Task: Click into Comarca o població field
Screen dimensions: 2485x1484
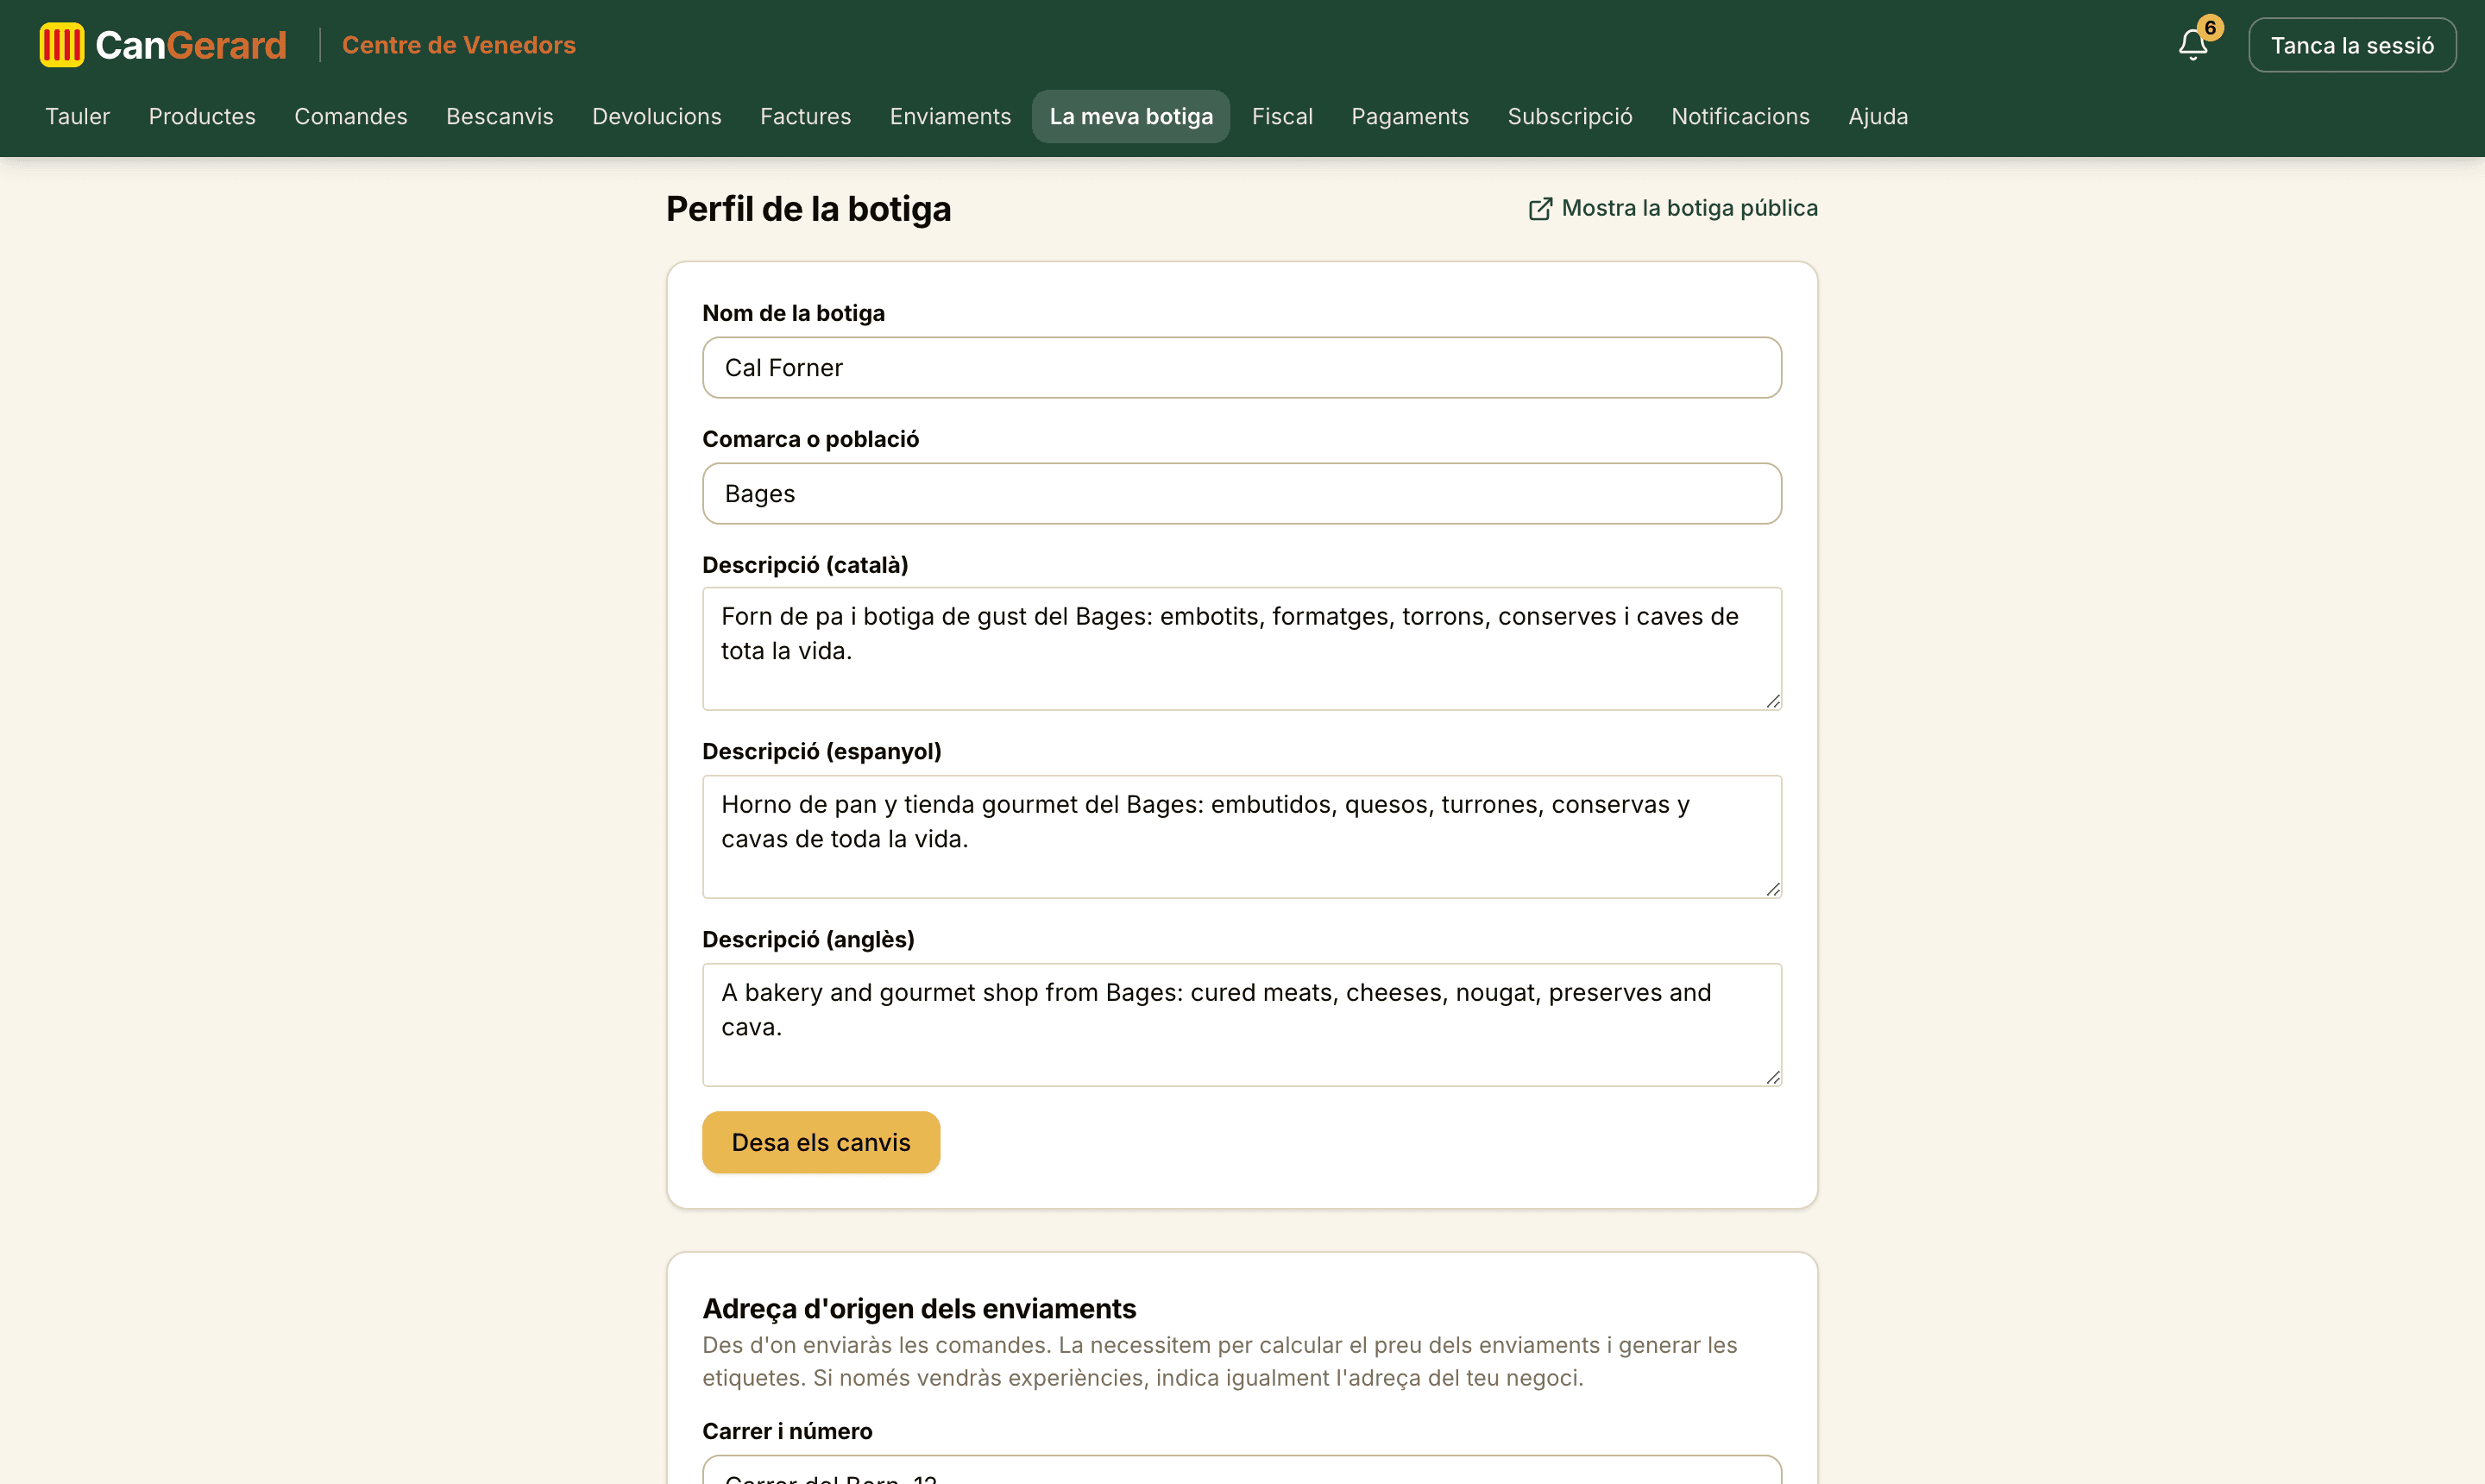Action: [x=1242, y=493]
